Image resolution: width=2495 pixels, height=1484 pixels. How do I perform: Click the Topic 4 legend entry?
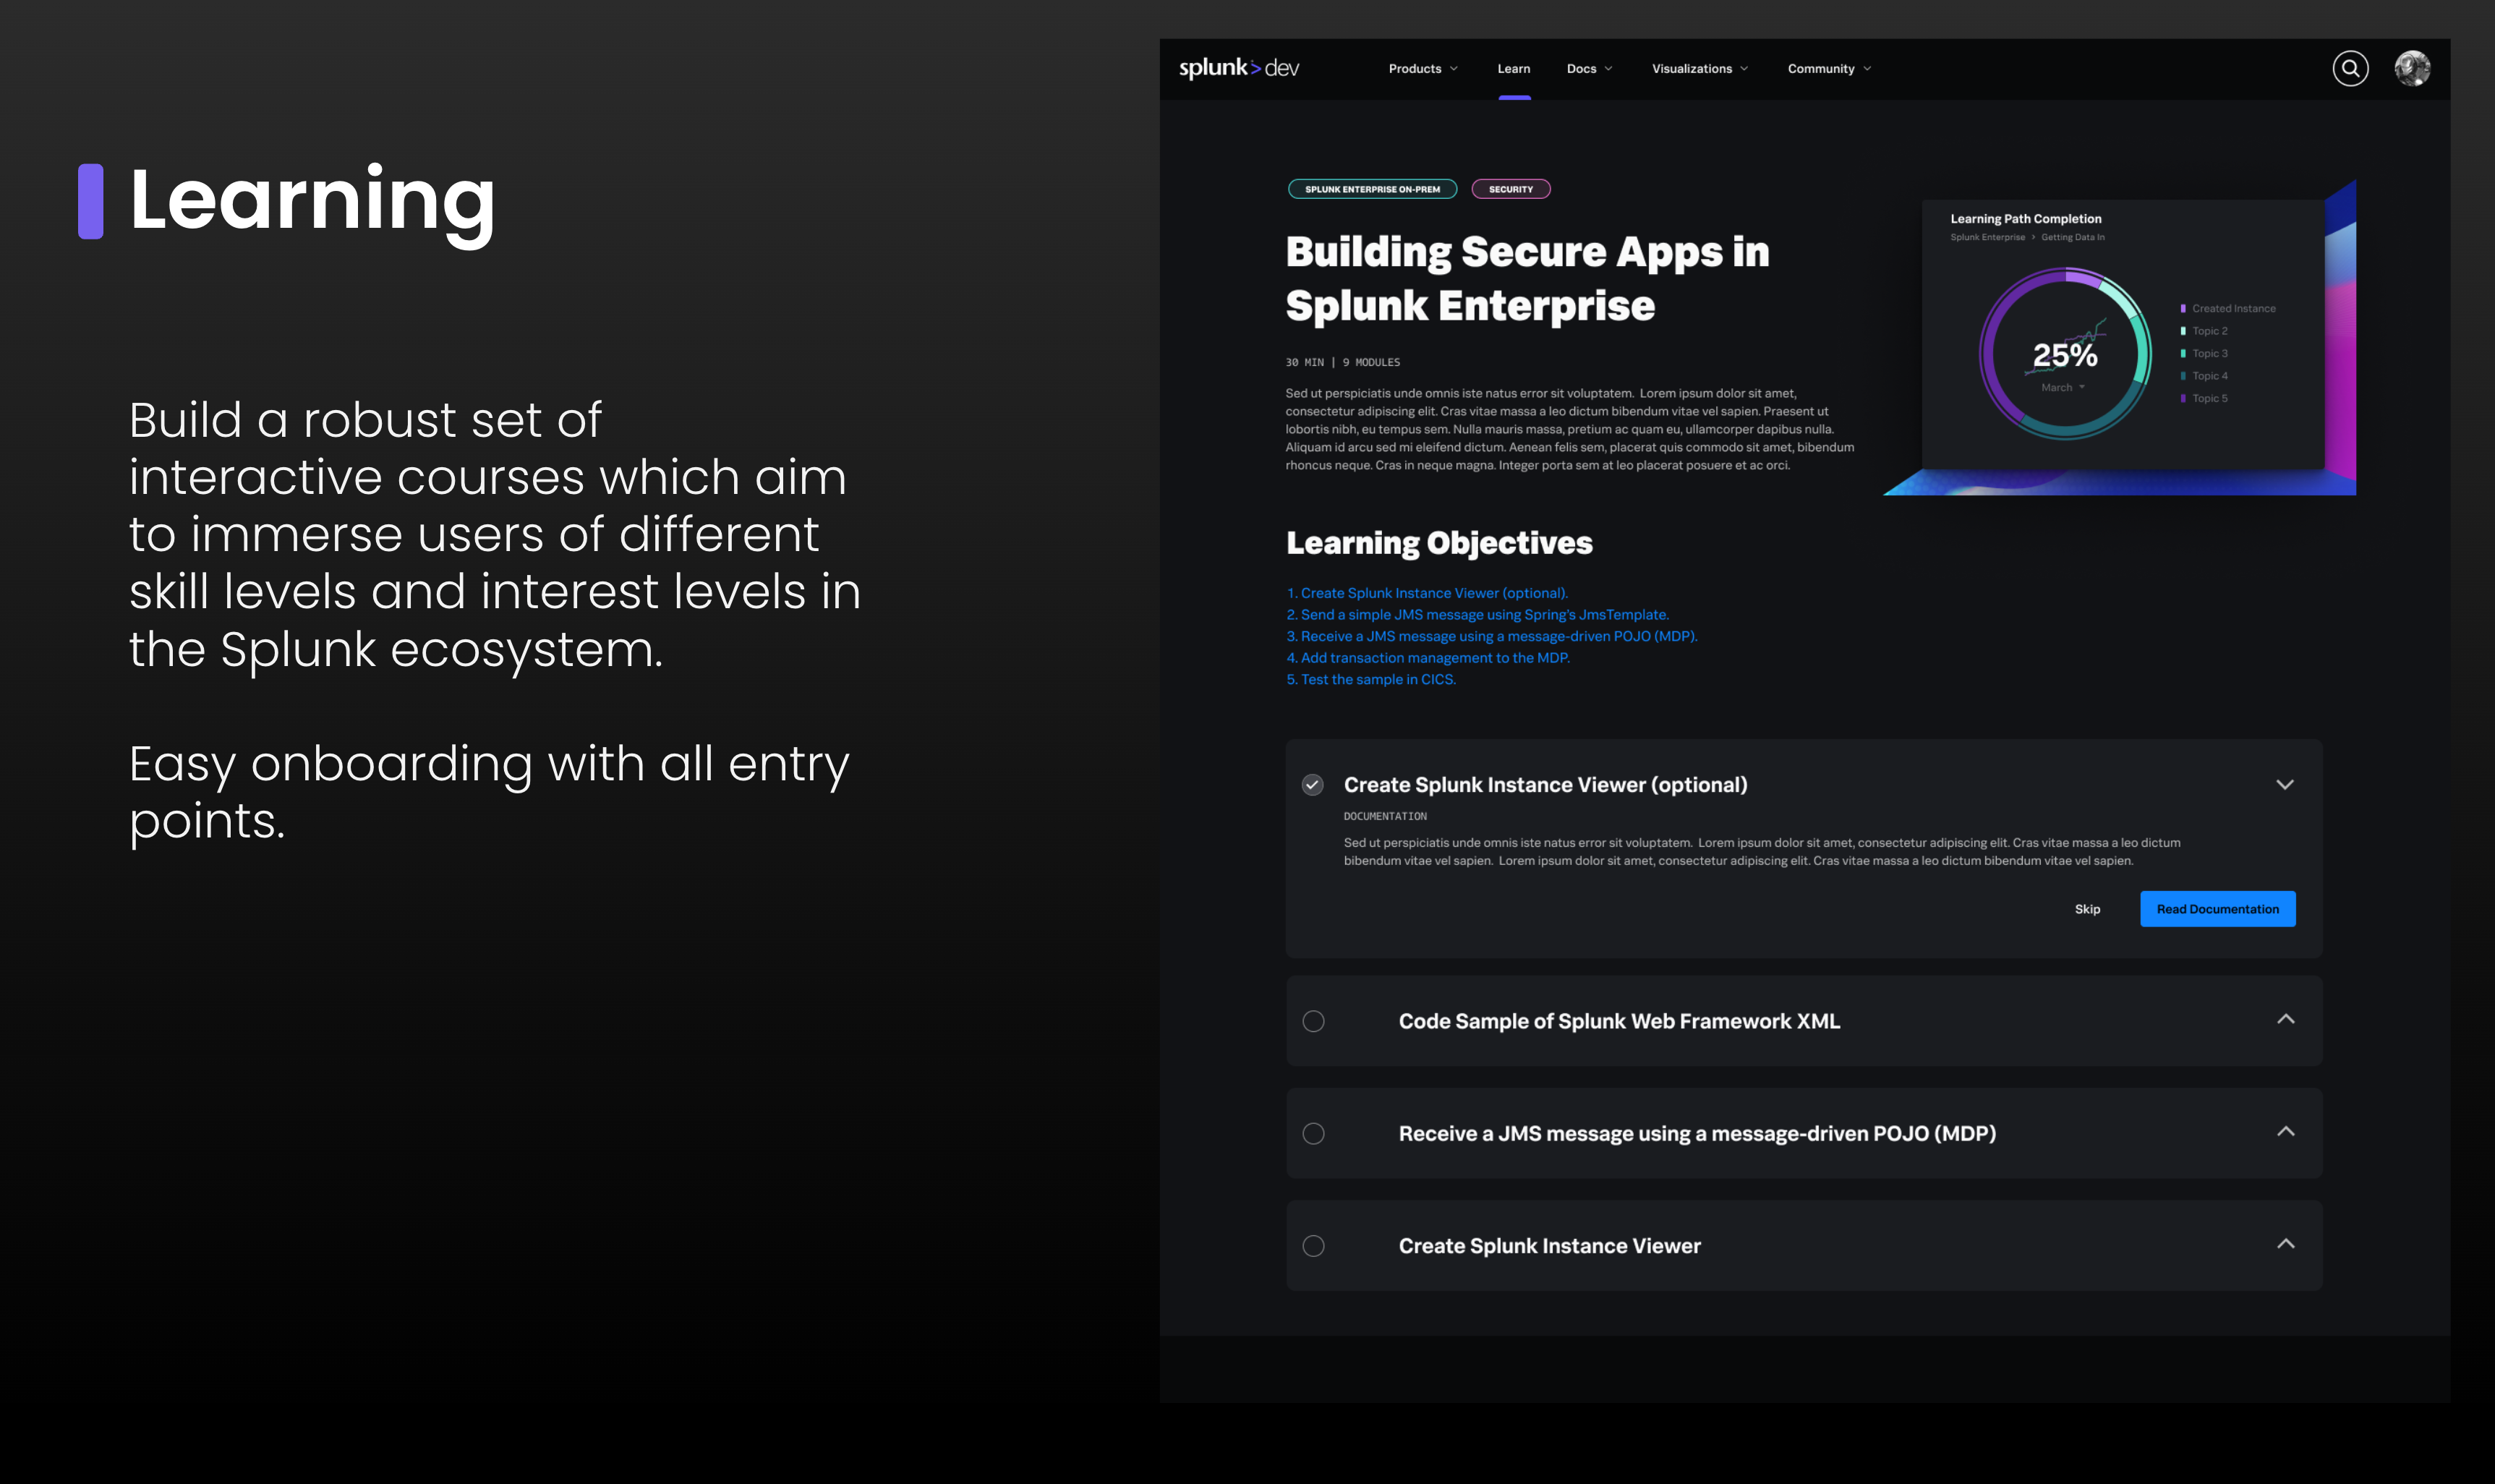pyautogui.click(x=2204, y=376)
